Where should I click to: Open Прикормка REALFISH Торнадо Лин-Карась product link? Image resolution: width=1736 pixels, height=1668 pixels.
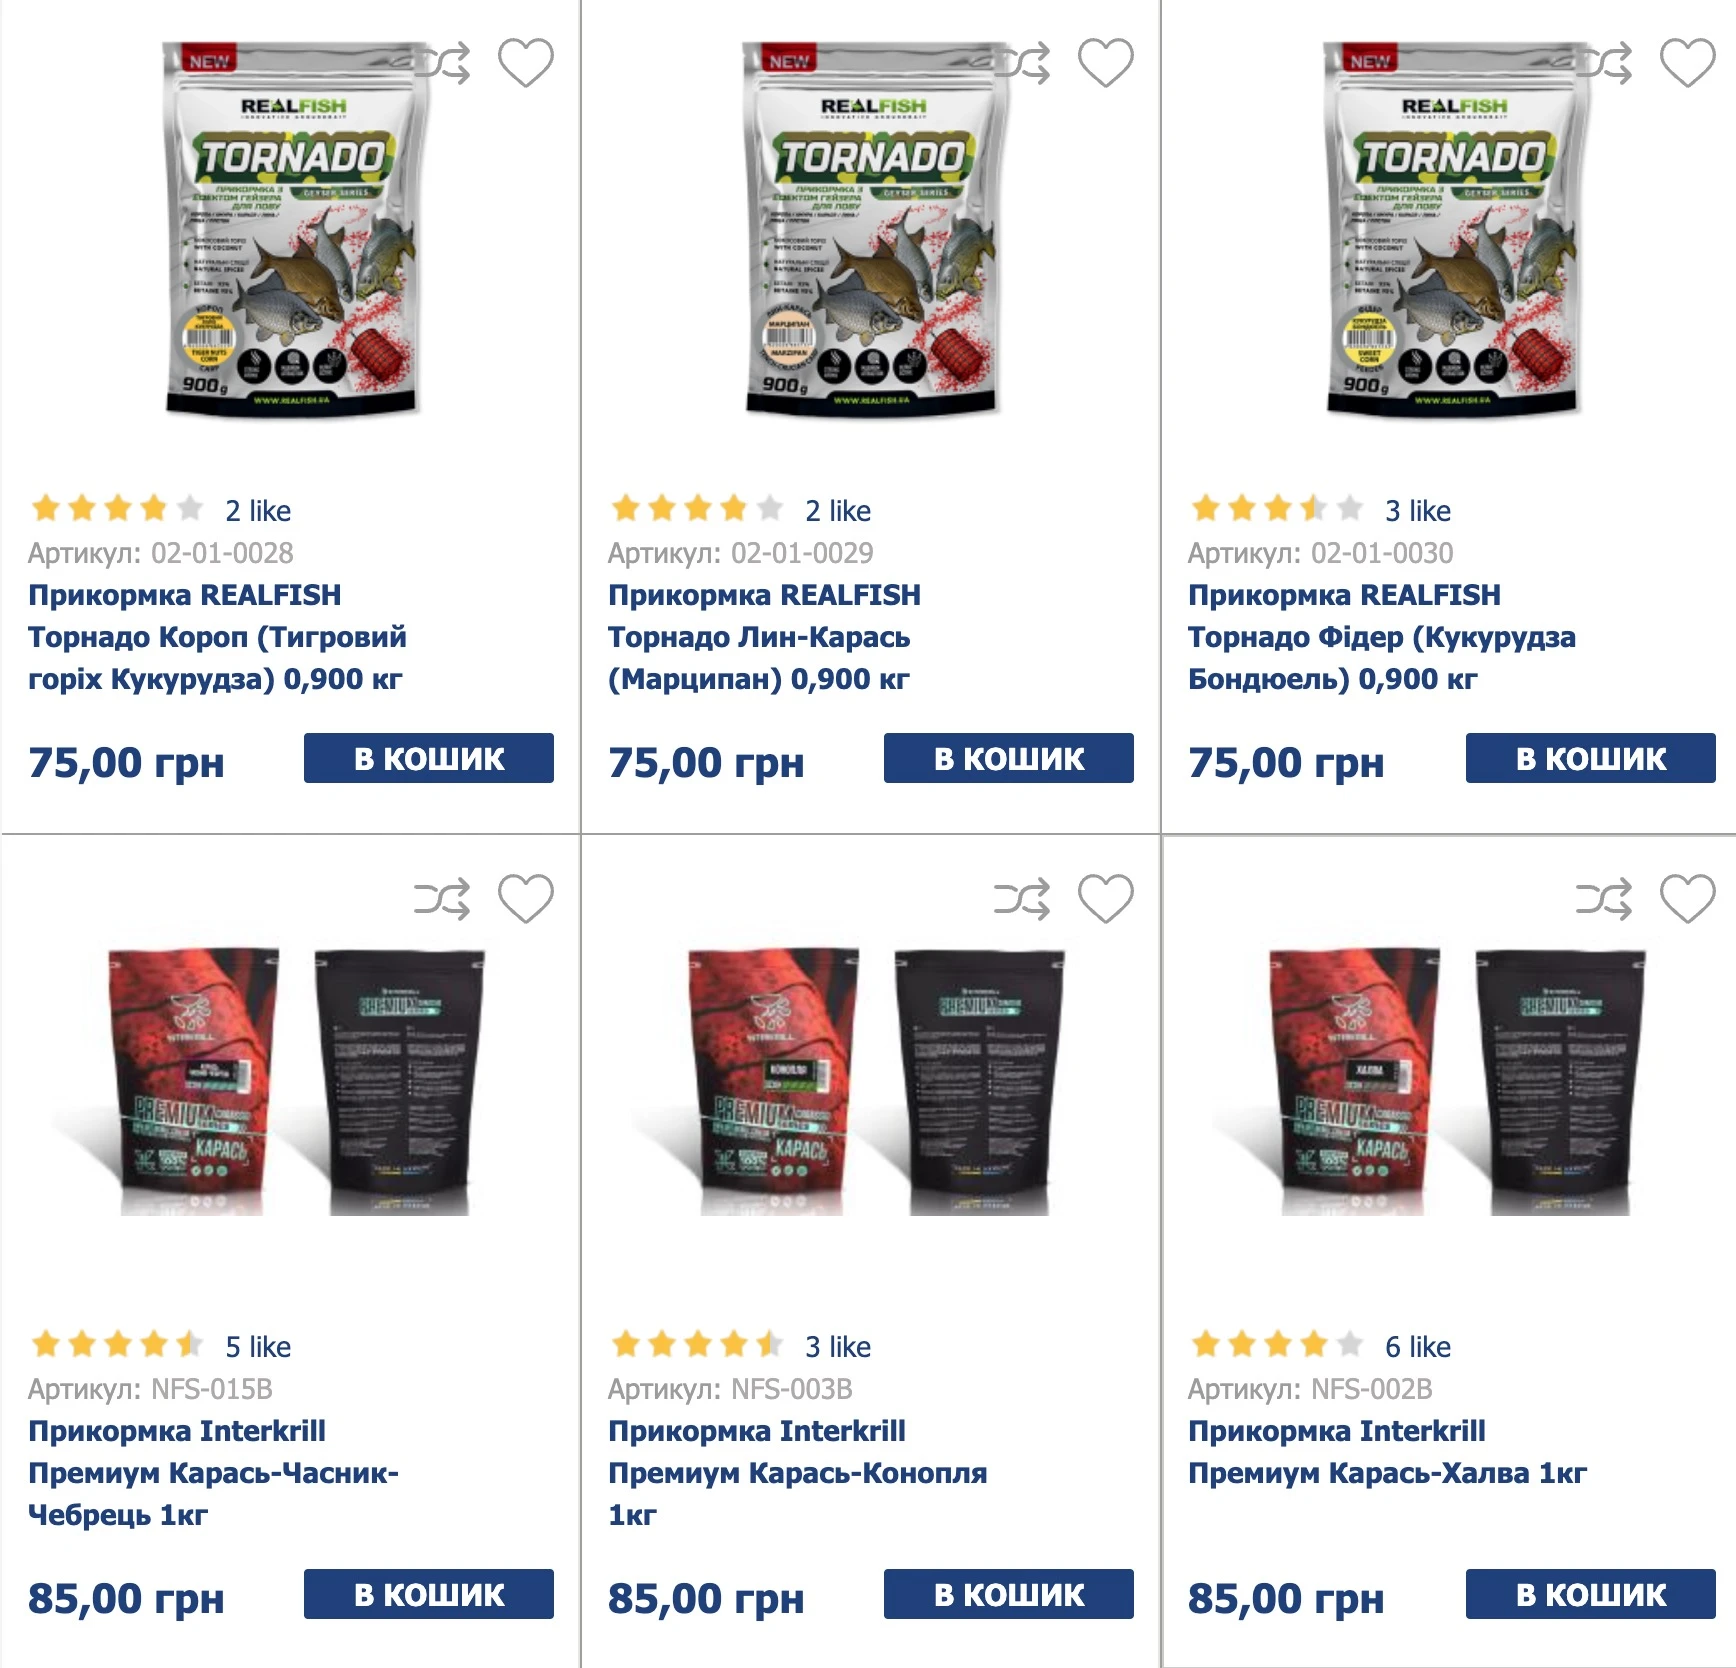(x=764, y=637)
